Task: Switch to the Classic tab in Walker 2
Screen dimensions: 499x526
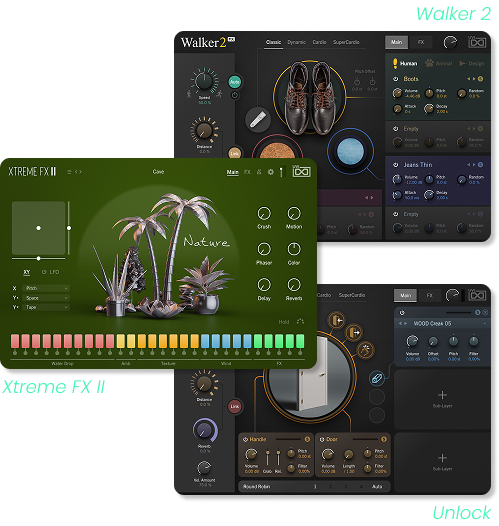Action: click(x=273, y=42)
